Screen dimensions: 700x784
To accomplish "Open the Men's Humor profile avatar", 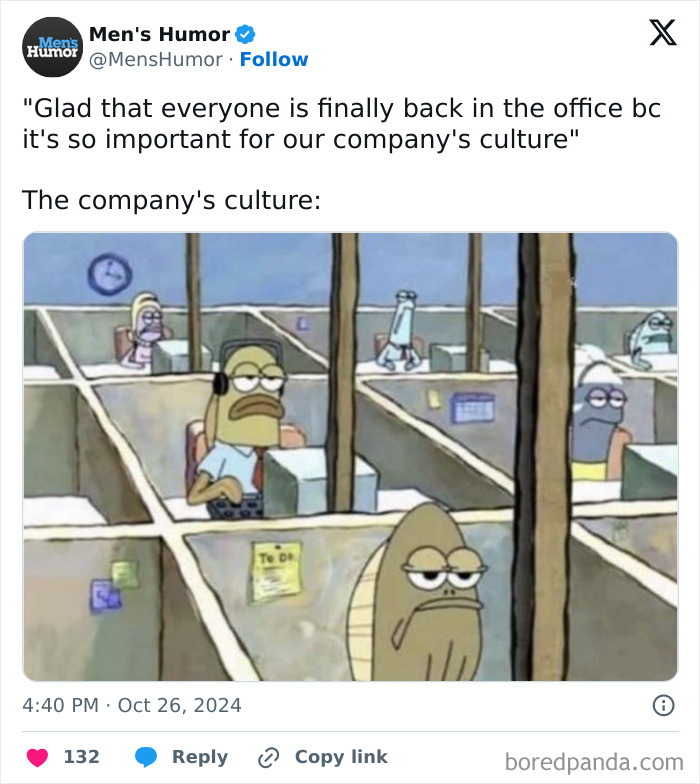I will click(x=52, y=47).
